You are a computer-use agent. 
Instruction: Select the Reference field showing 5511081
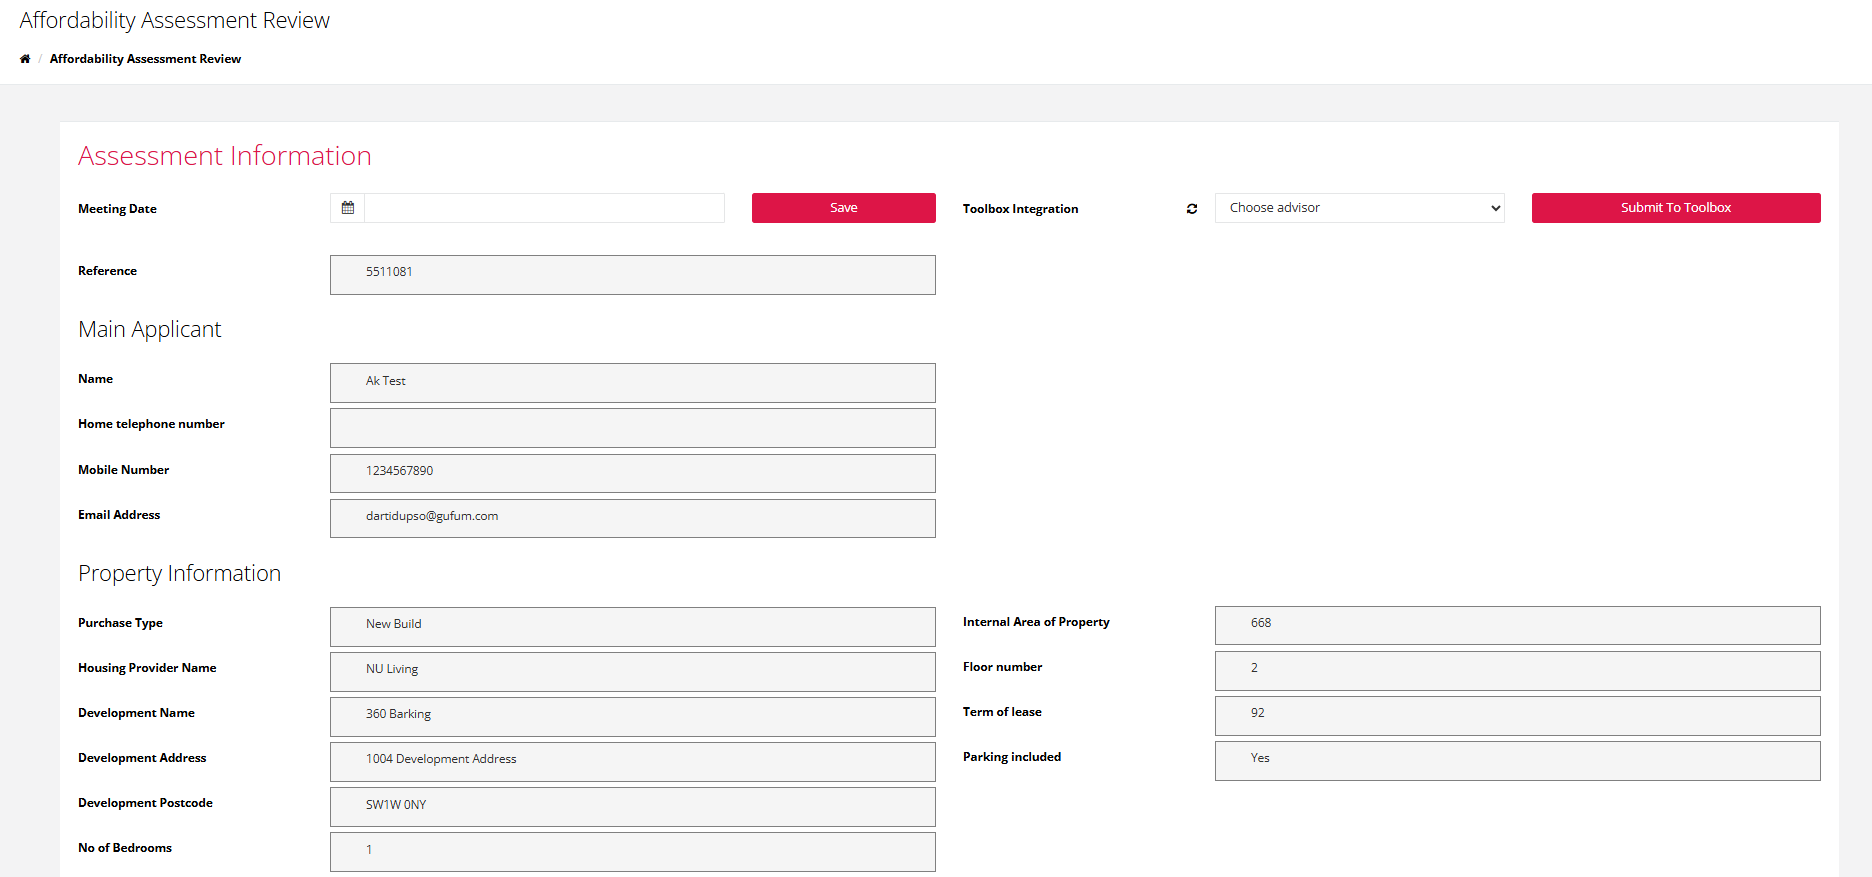pos(632,274)
